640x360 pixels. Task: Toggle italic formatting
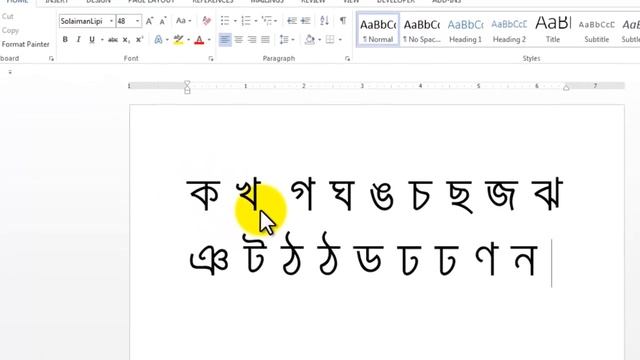click(78, 40)
